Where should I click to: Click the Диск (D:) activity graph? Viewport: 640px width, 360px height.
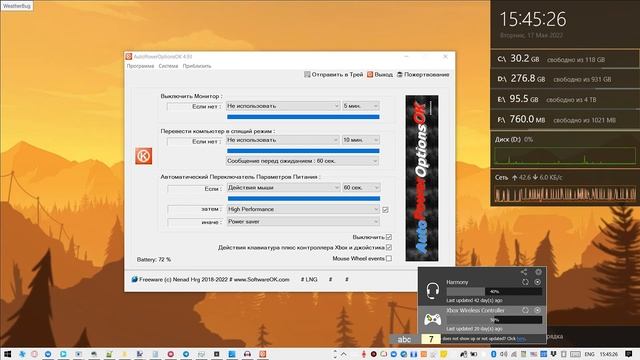point(565,156)
